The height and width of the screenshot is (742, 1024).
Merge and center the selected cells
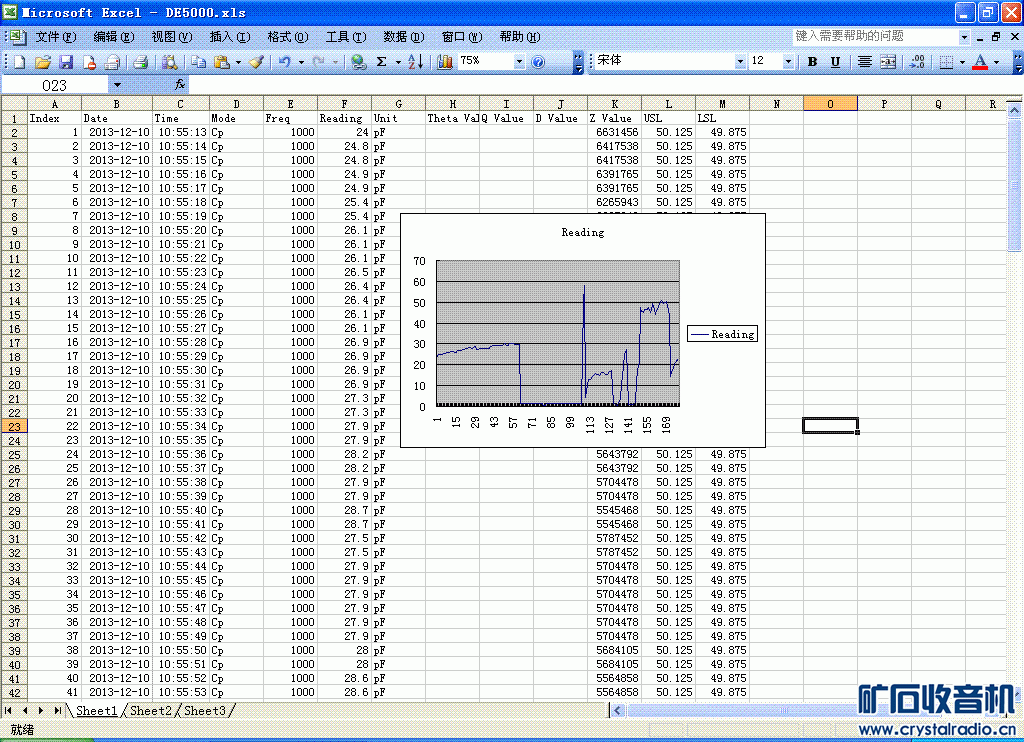(x=888, y=62)
